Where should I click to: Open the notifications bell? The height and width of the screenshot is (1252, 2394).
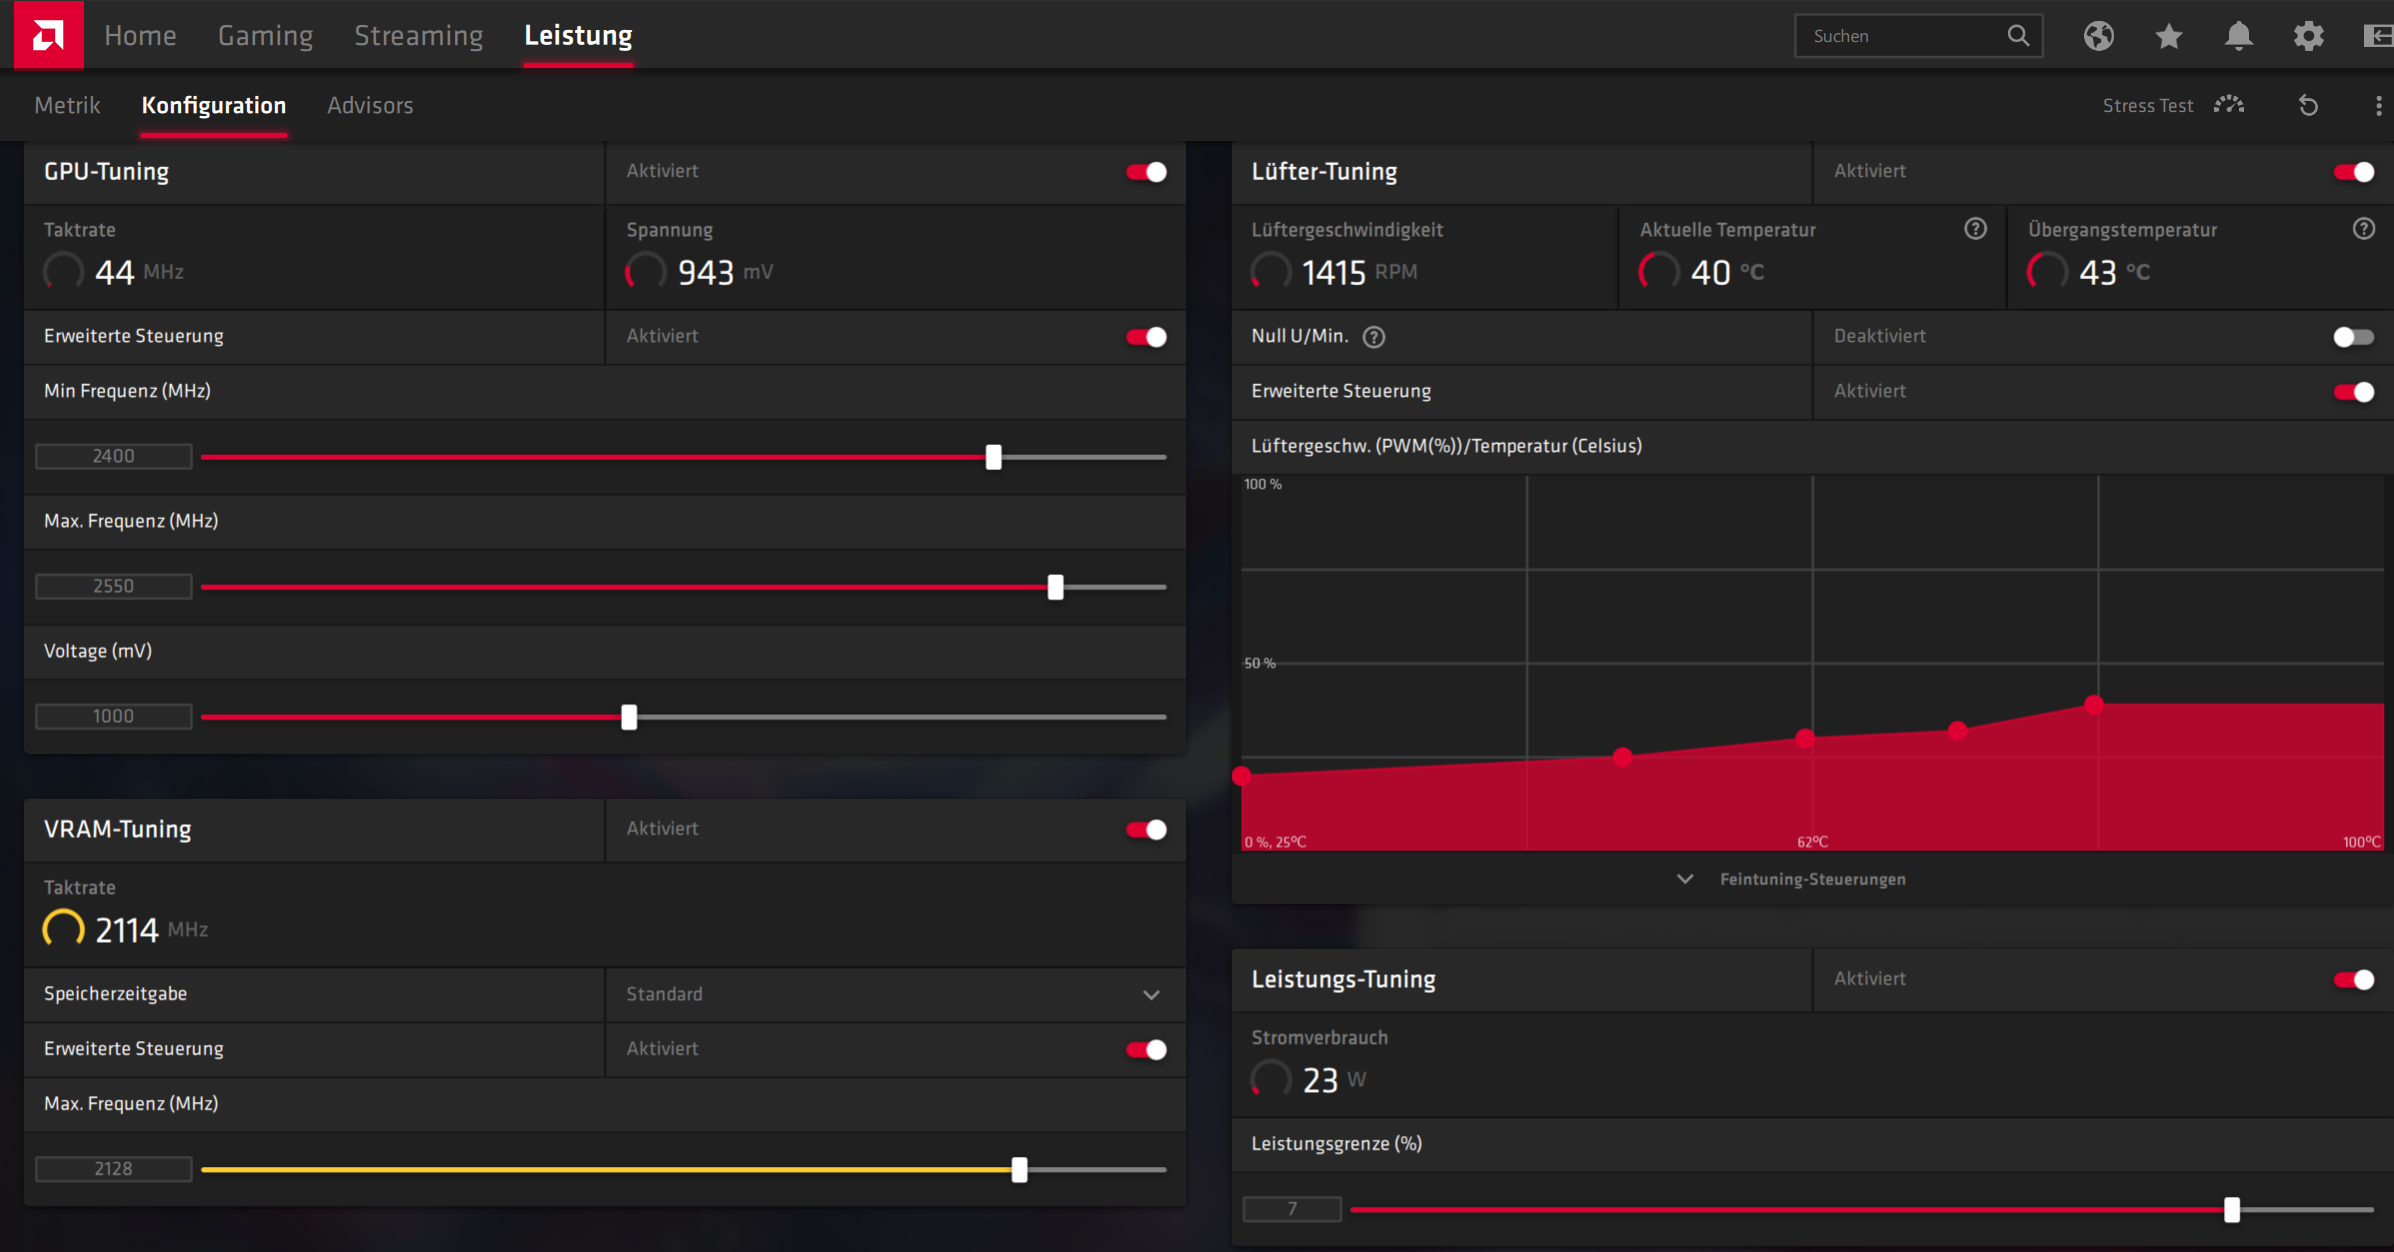point(2238,36)
